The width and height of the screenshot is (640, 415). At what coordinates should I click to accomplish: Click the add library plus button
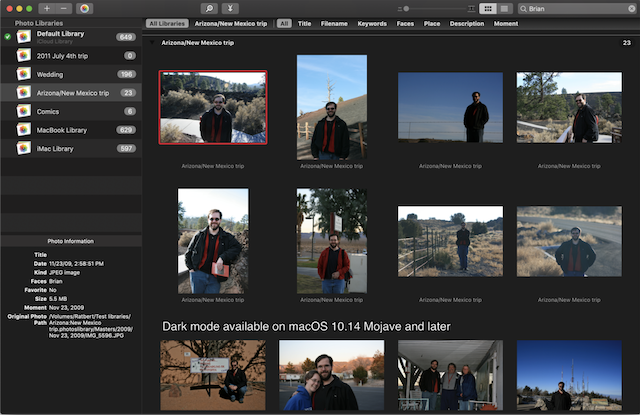tap(46, 8)
